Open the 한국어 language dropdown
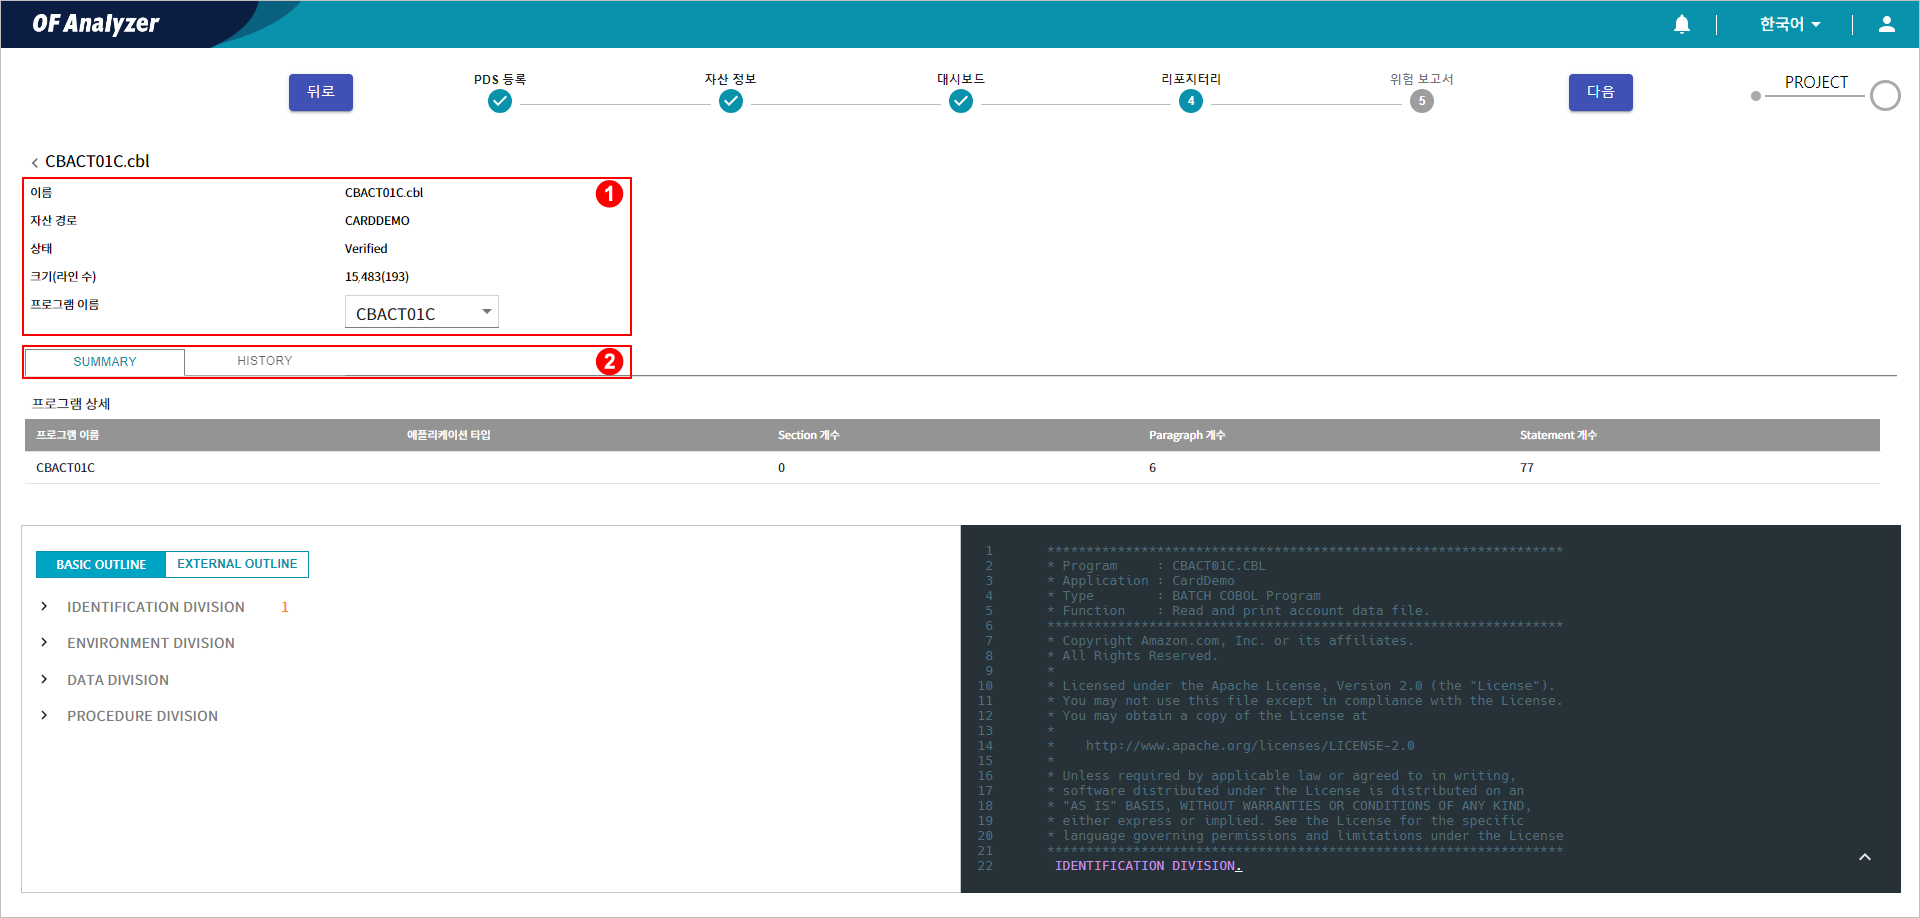Image resolution: width=1920 pixels, height=918 pixels. pyautogui.click(x=1790, y=24)
